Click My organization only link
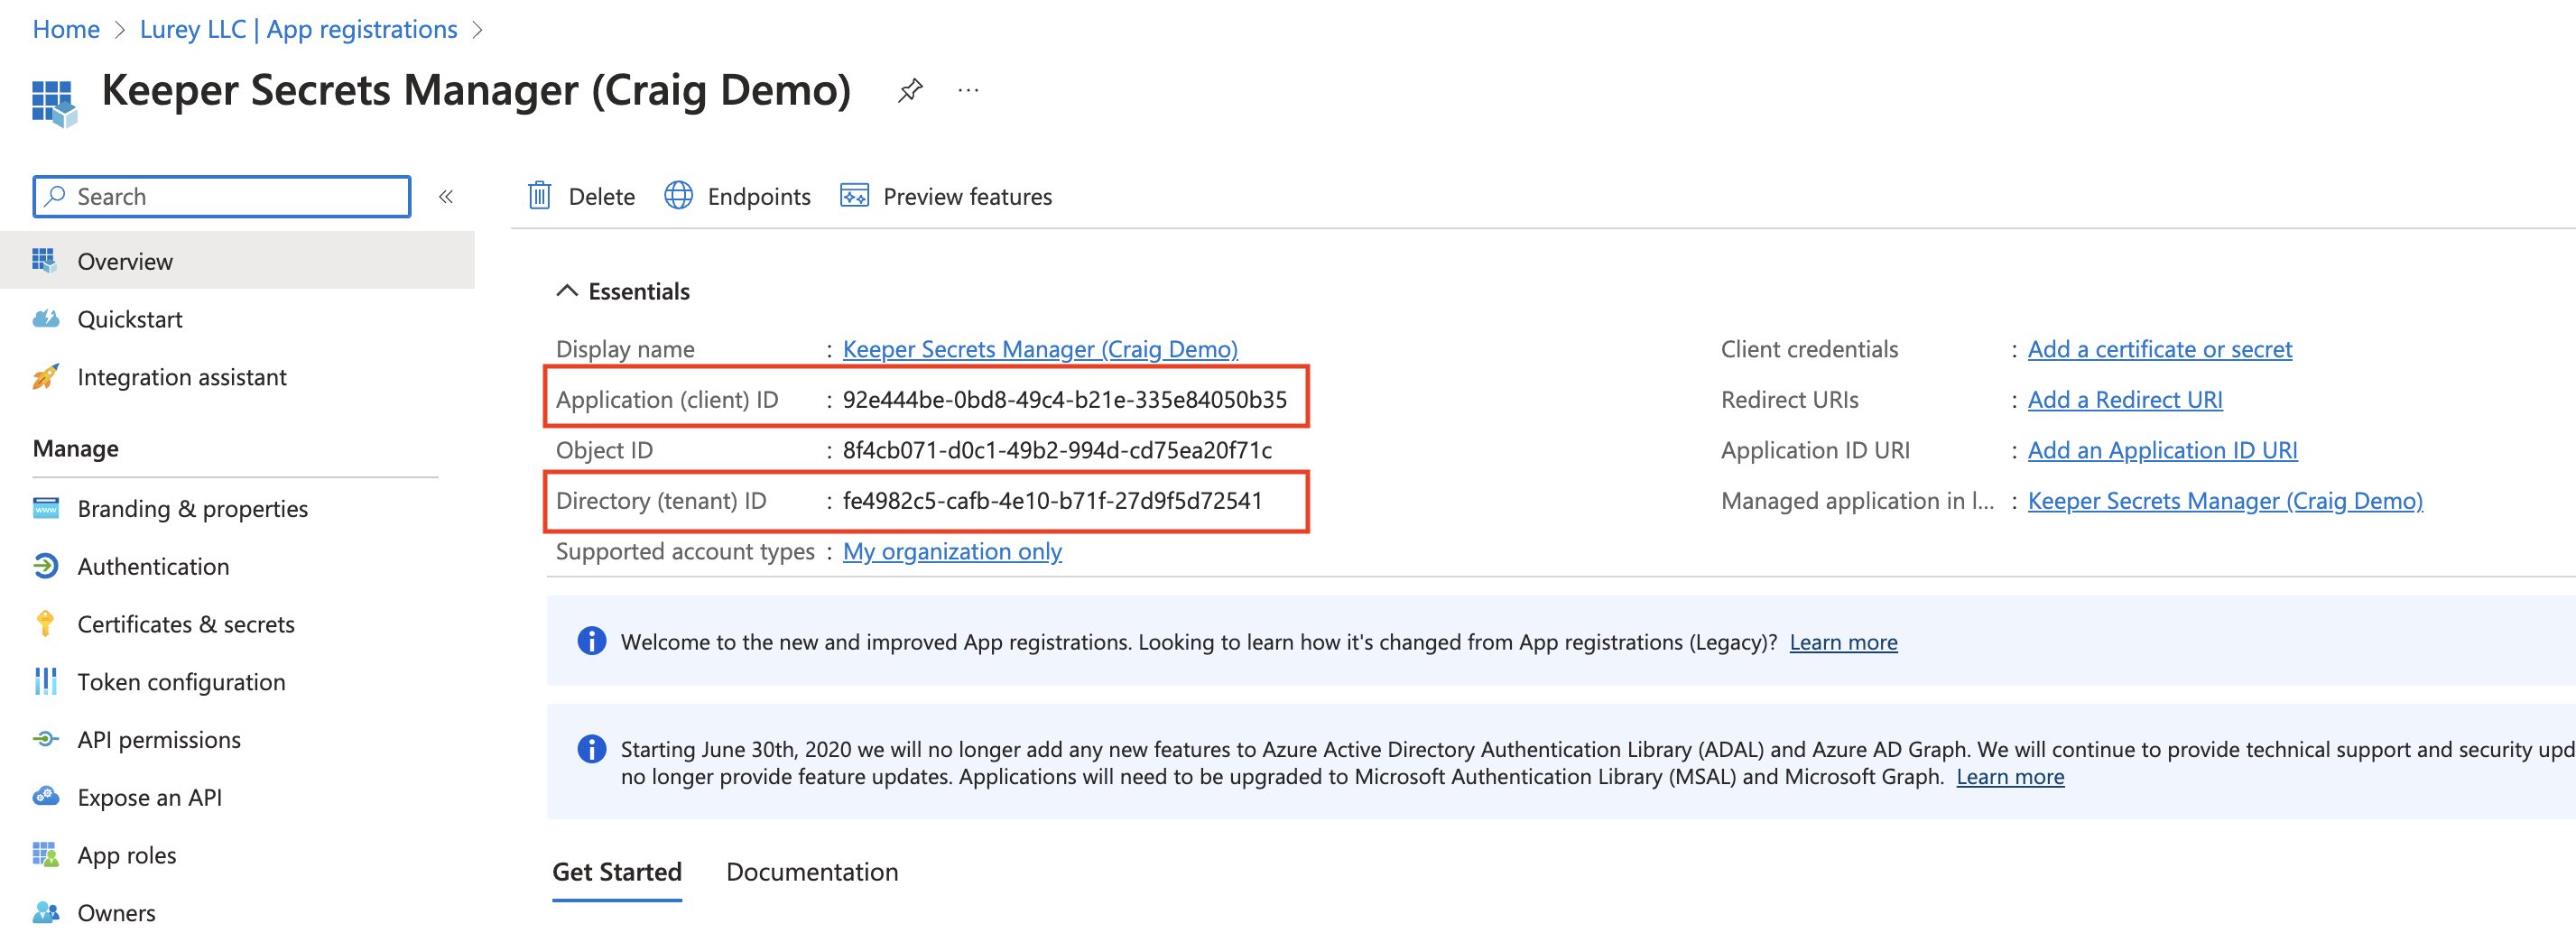Viewport: 2576px width, 942px height. (x=951, y=551)
